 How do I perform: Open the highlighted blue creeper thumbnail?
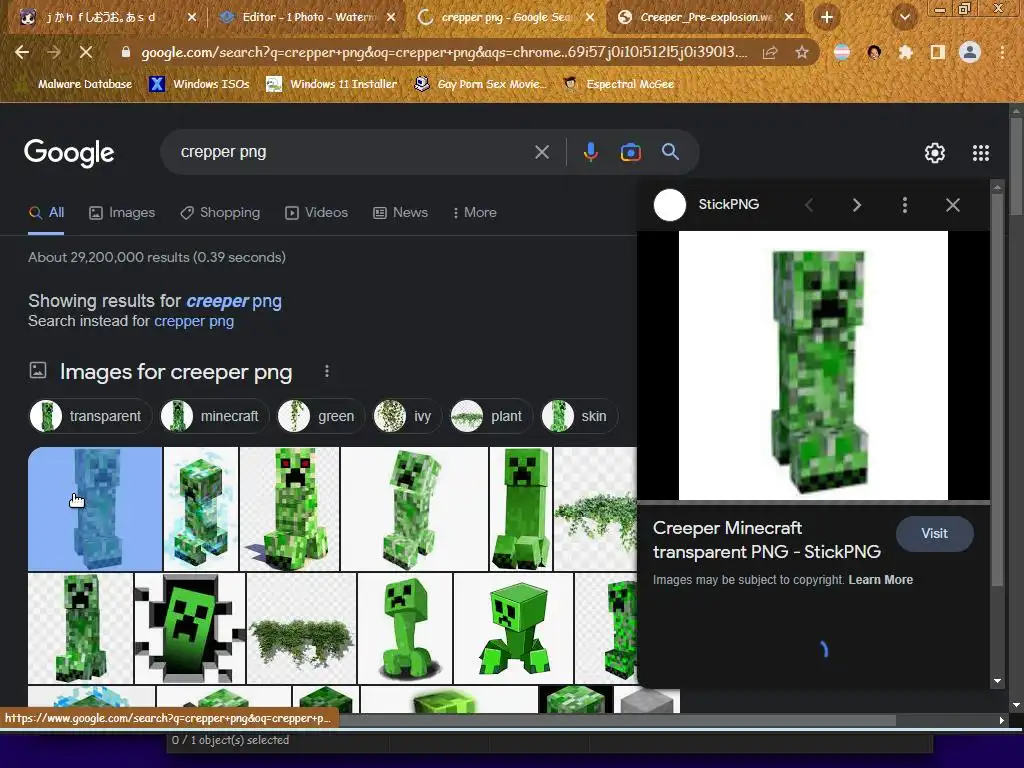click(x=95, y=509)
